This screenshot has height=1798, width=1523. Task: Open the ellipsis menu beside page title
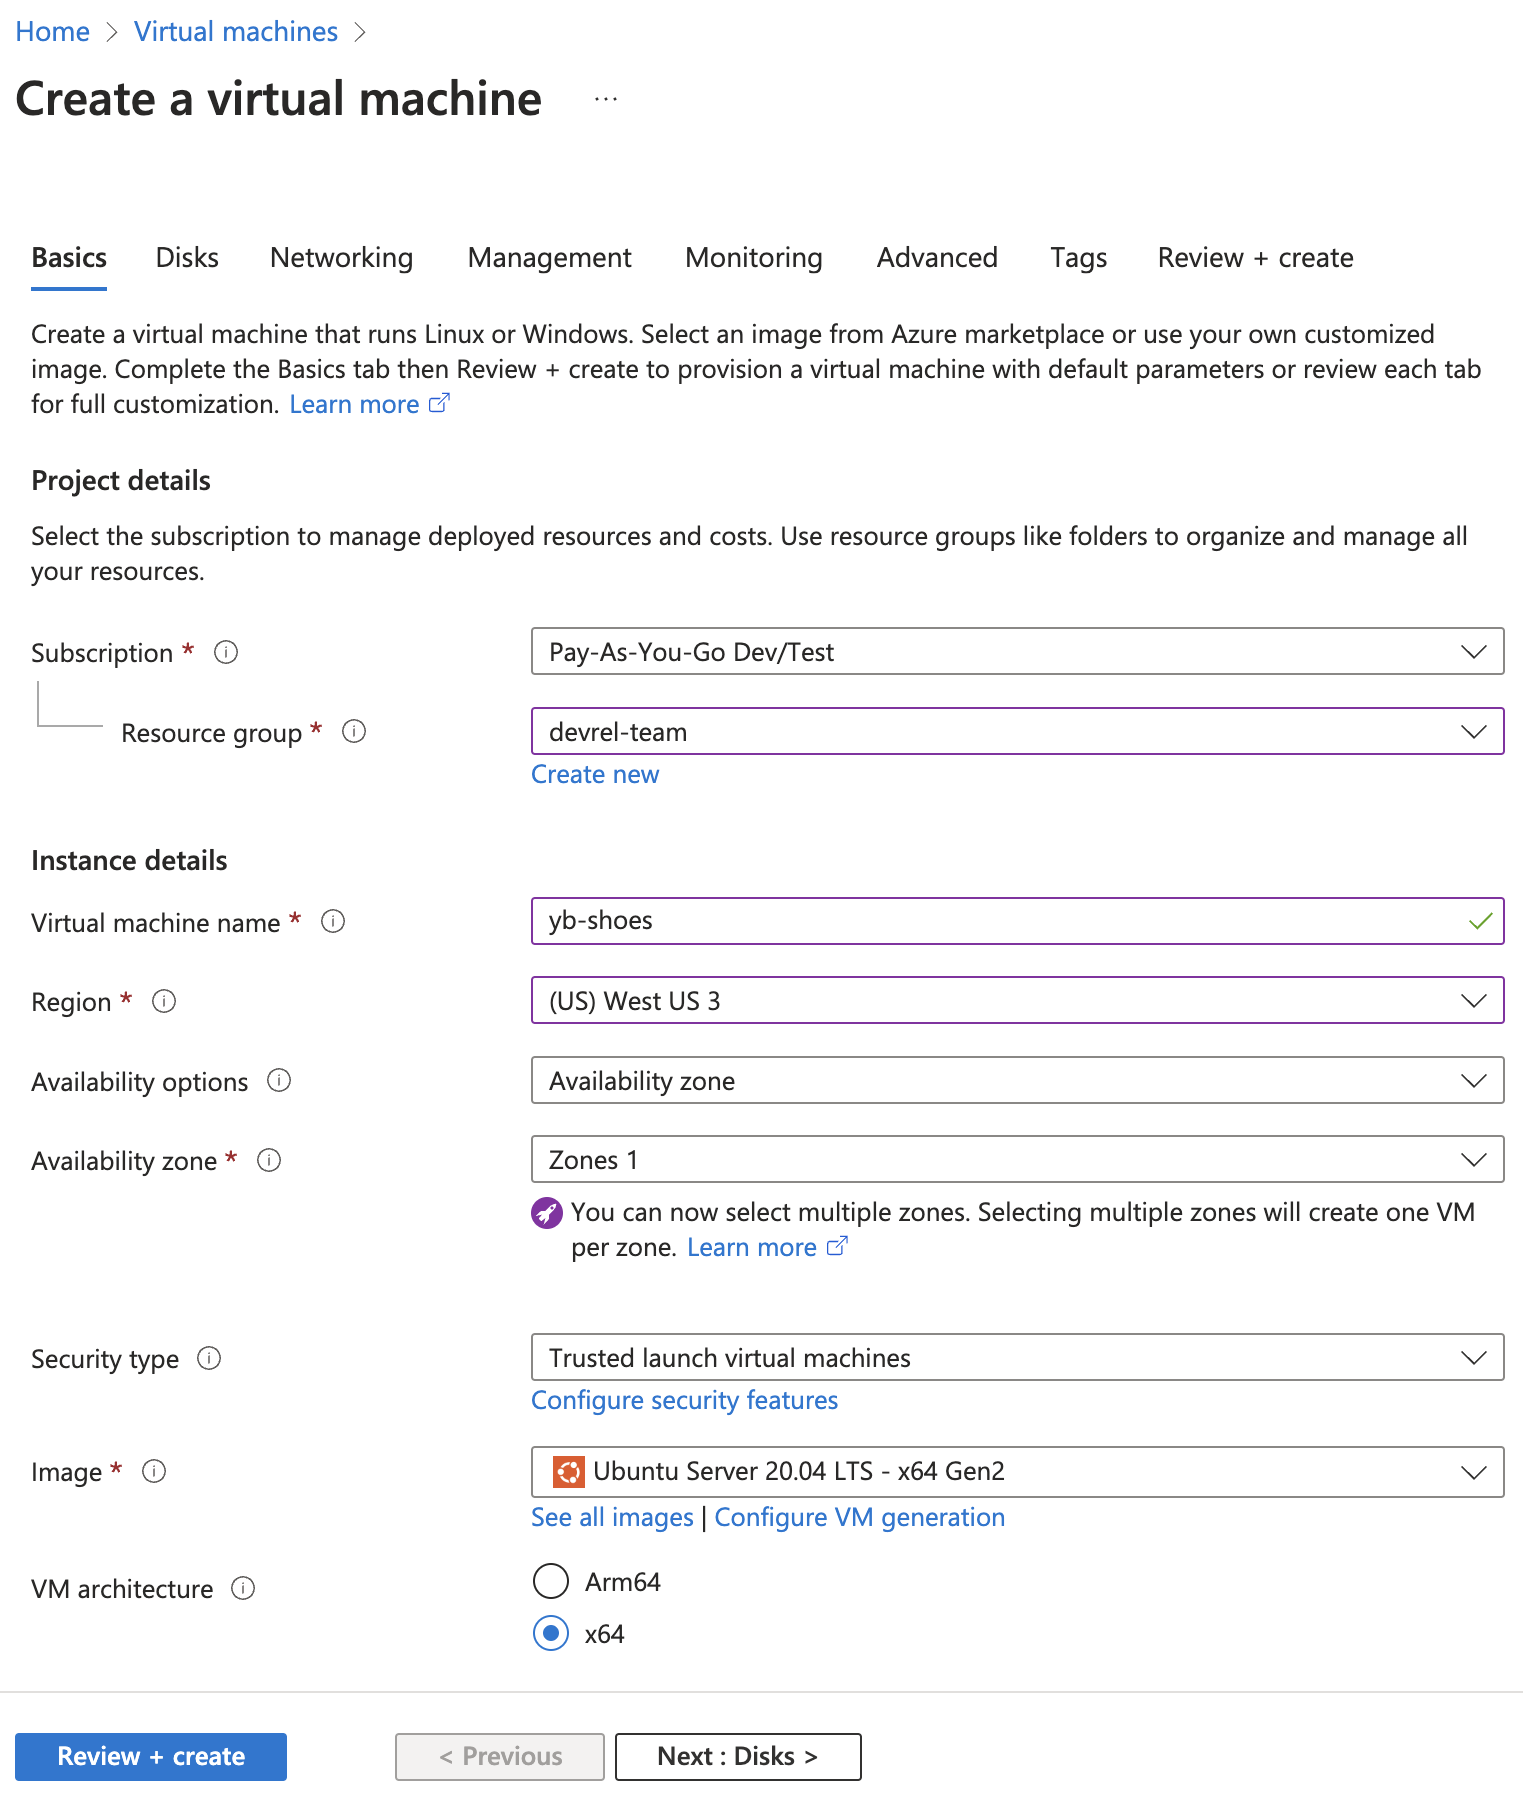tap(606, 99)
